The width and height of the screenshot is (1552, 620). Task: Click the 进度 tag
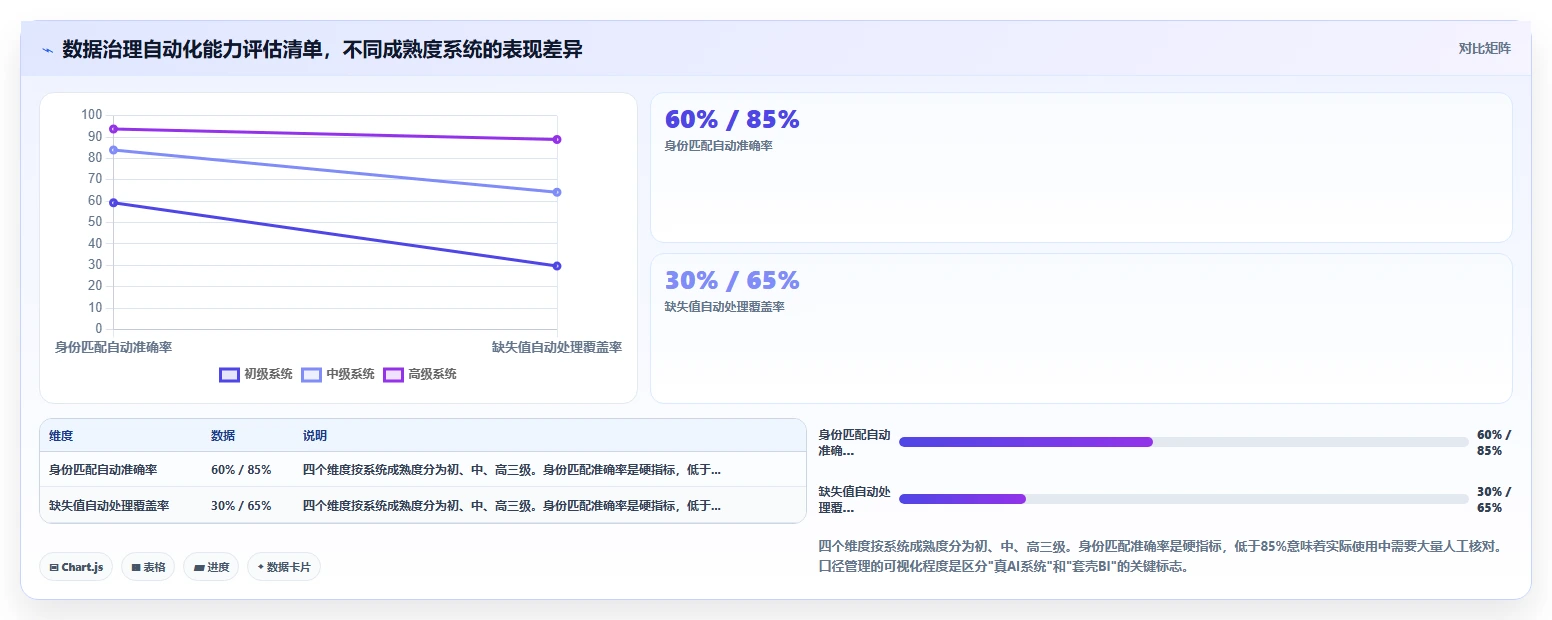(211, 567)
